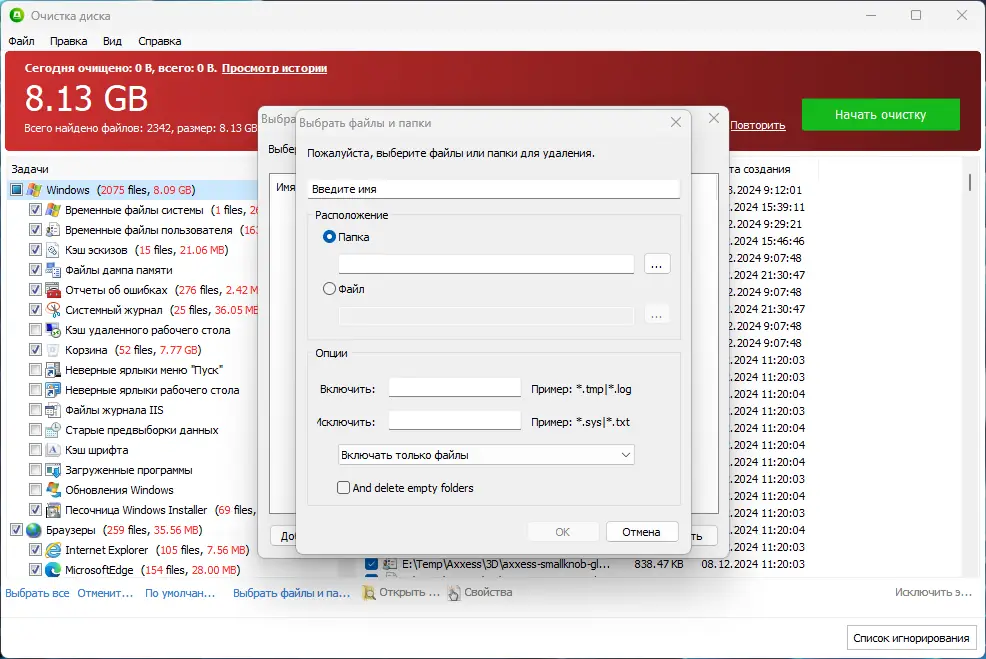Check Кэш удаленного рабочего стола checkbox
The height and width of the screenshot is (659, 986).
pyautogui.click(x=35, y=330)
